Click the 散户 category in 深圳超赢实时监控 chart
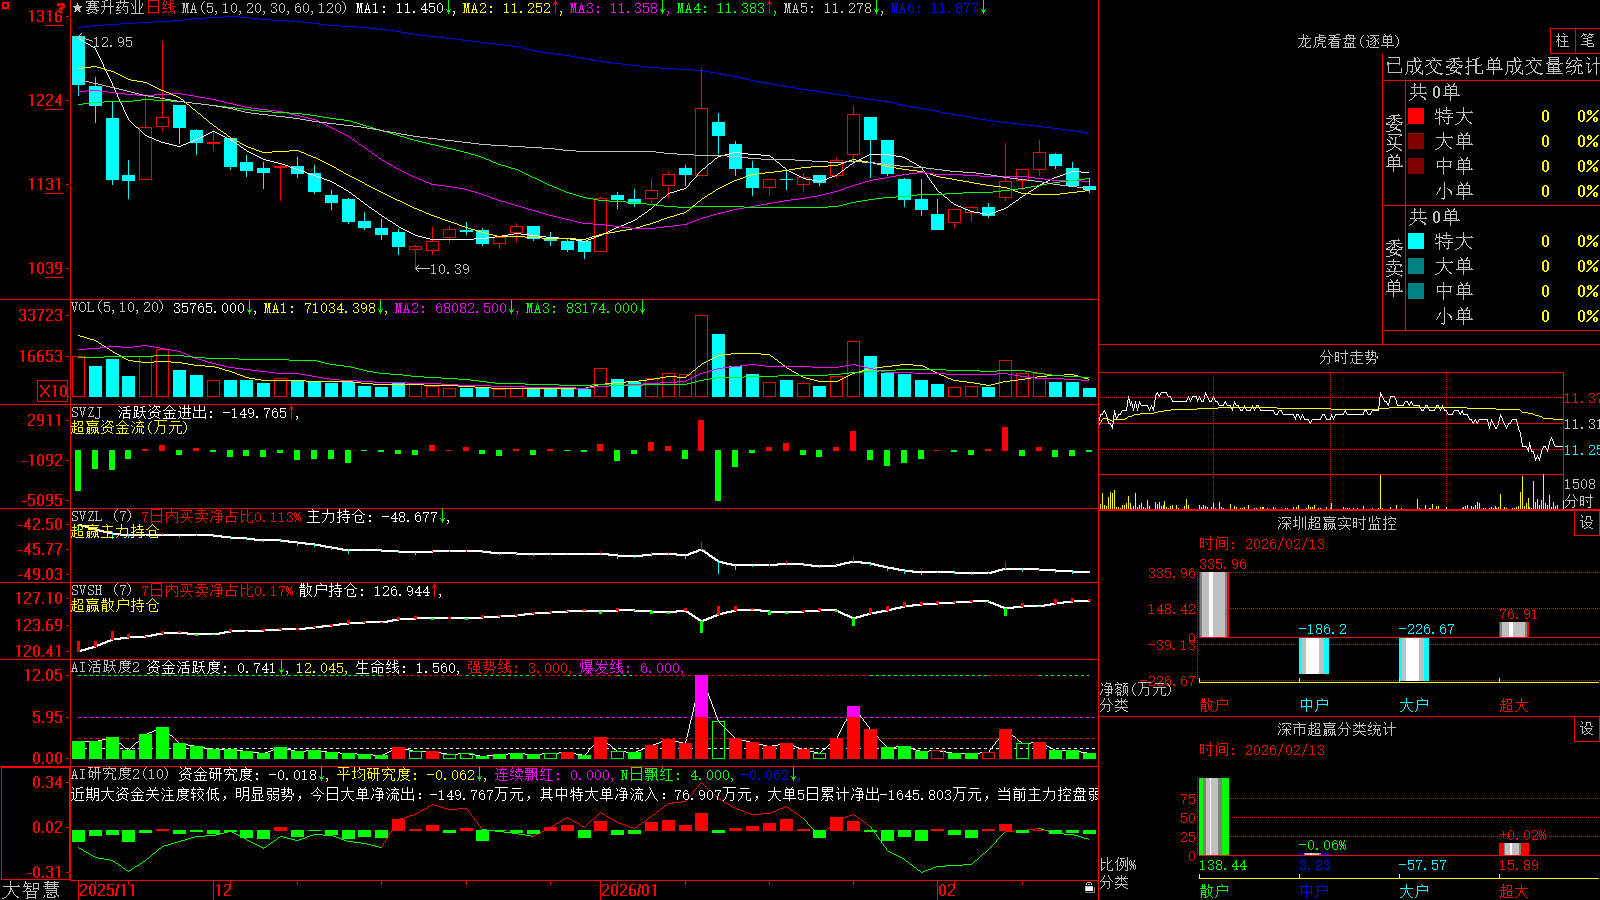 point(1214,705)
